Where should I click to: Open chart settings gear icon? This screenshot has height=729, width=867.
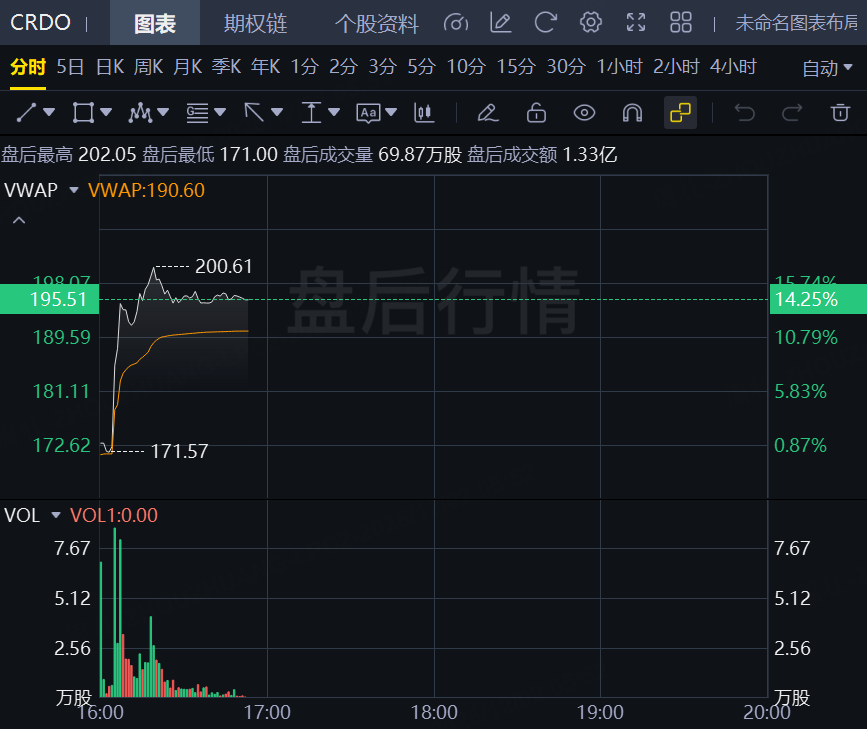click(x=591, y=22)
